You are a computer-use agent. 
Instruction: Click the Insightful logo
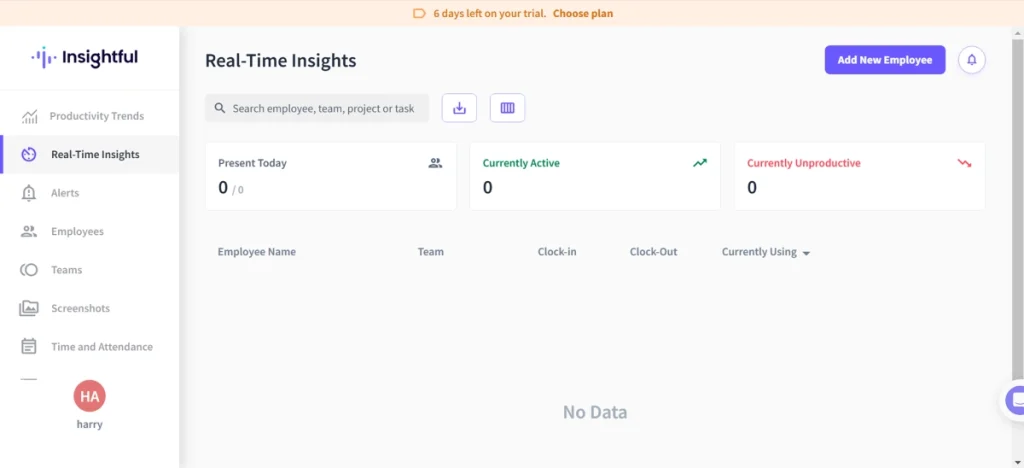(85, 57)
